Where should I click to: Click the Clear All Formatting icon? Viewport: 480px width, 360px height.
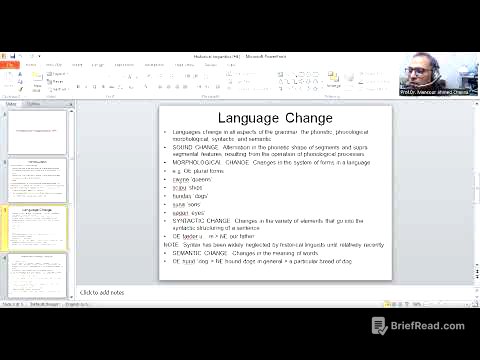(x=149, y=77)
